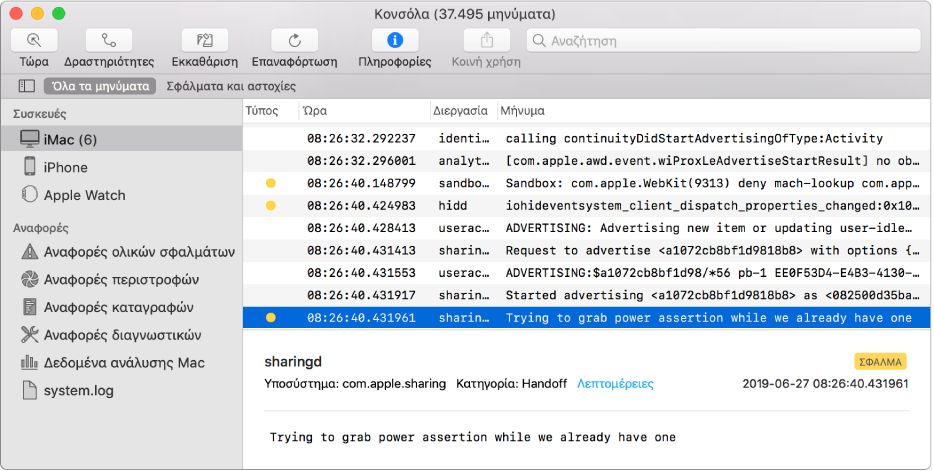The image size is (934, 471).
Task: Click the iMac computer icon
Action: pos(29,139)
